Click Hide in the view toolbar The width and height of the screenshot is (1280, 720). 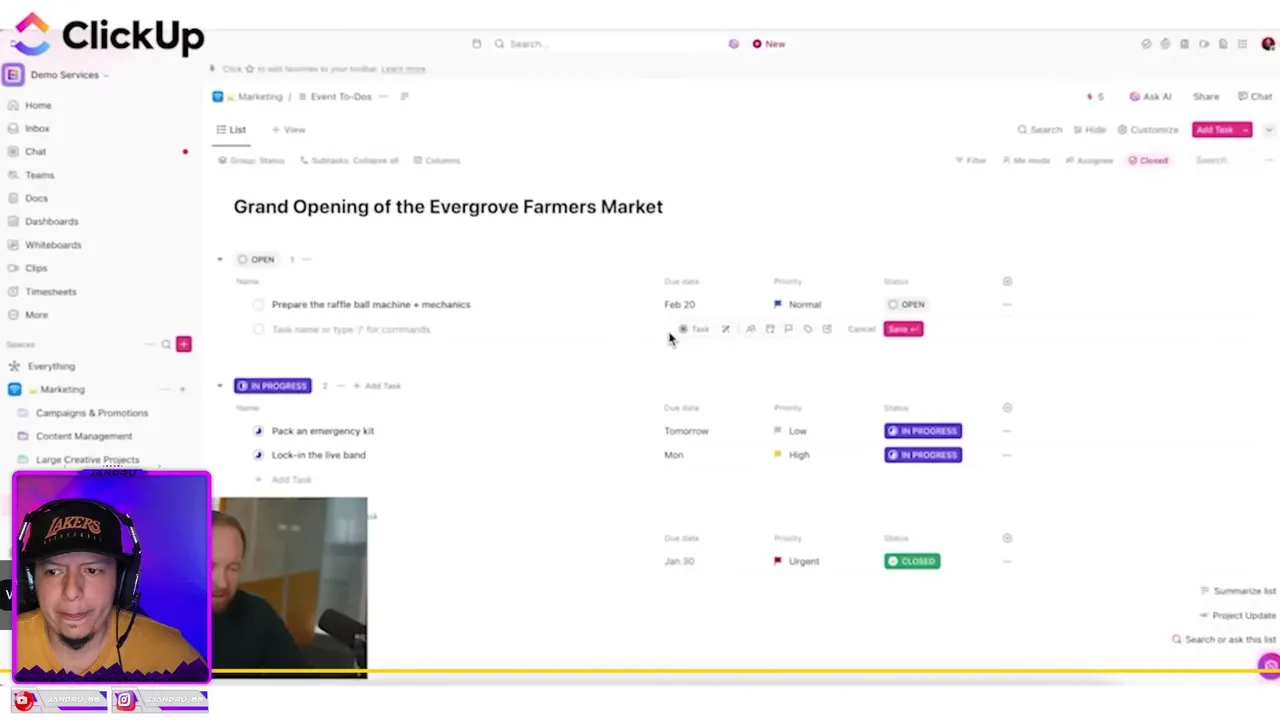pos(1090,130)
